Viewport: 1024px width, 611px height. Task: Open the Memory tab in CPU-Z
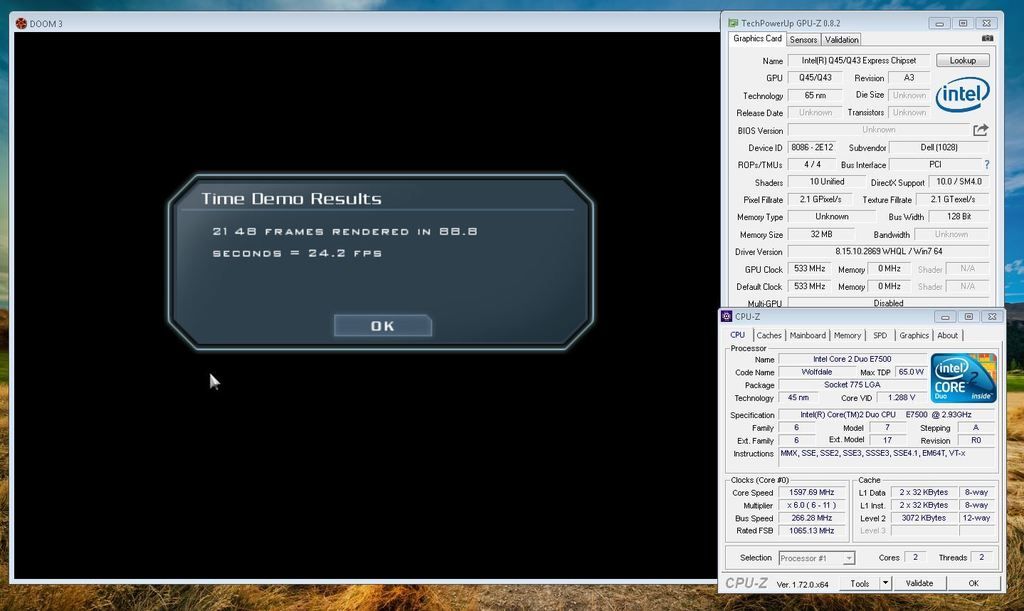(x=847, y=336)
